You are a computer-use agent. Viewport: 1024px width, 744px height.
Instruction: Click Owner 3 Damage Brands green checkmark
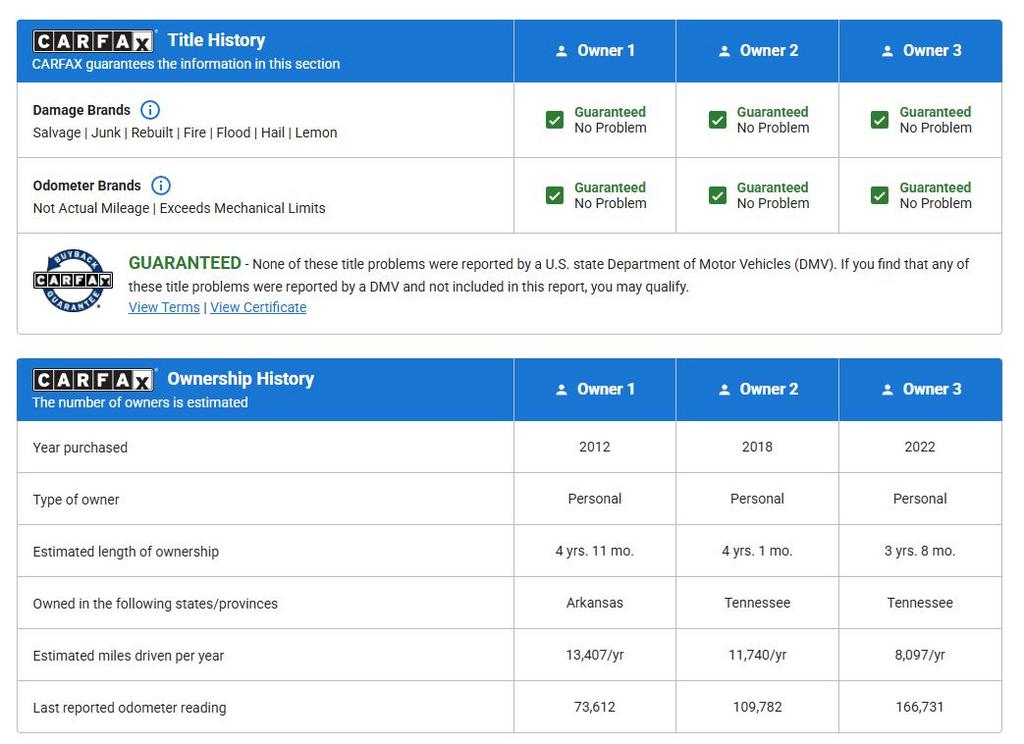tap(879, 120)
